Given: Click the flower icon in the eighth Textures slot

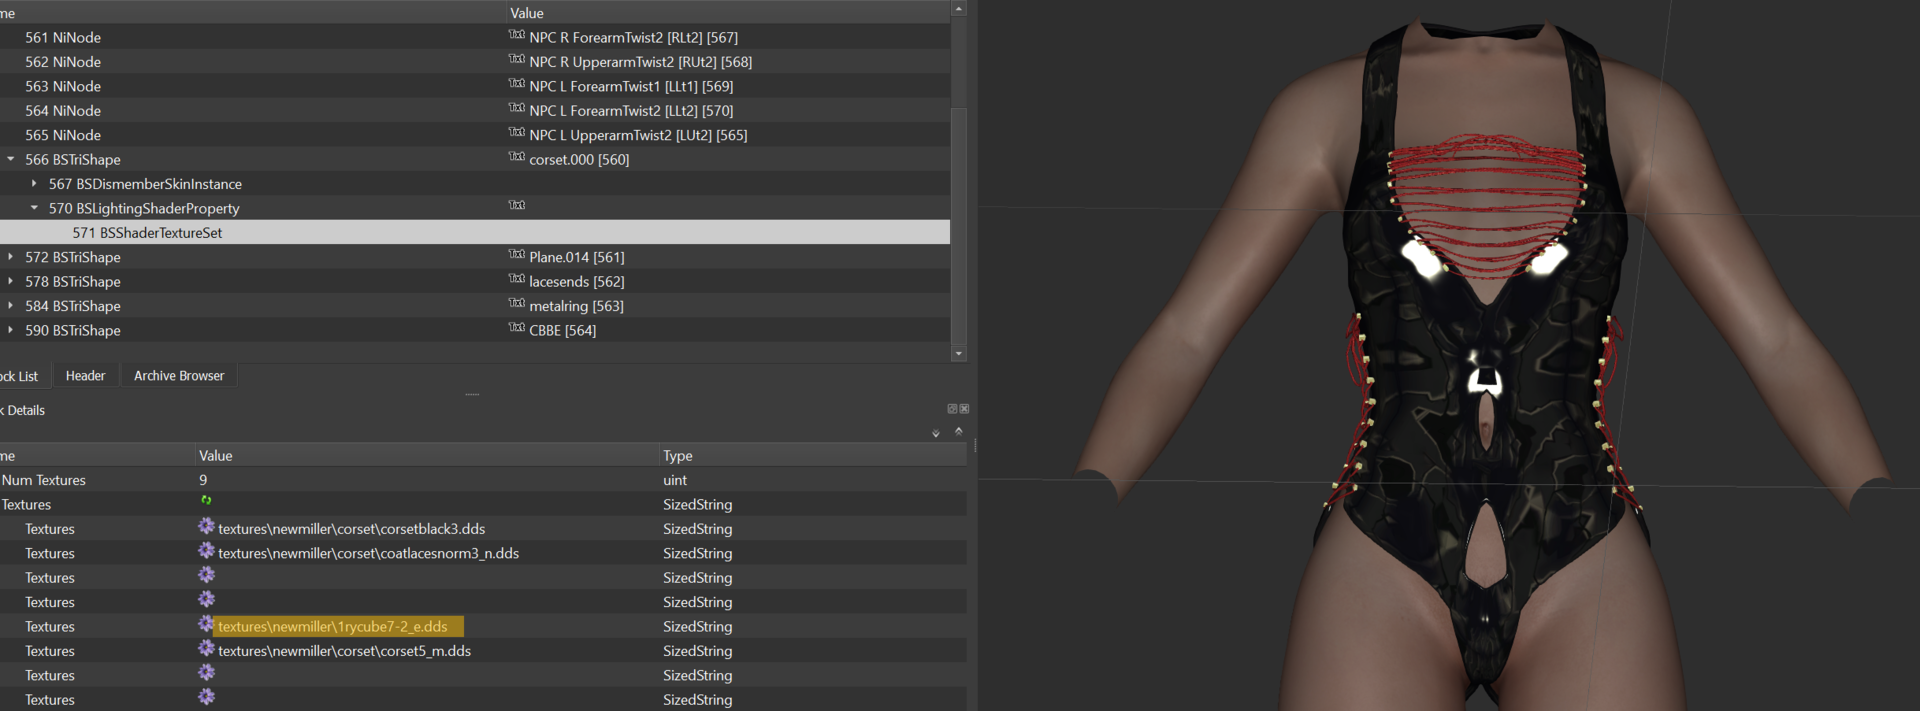Looking at the screenshot, I should pos(206,697).
